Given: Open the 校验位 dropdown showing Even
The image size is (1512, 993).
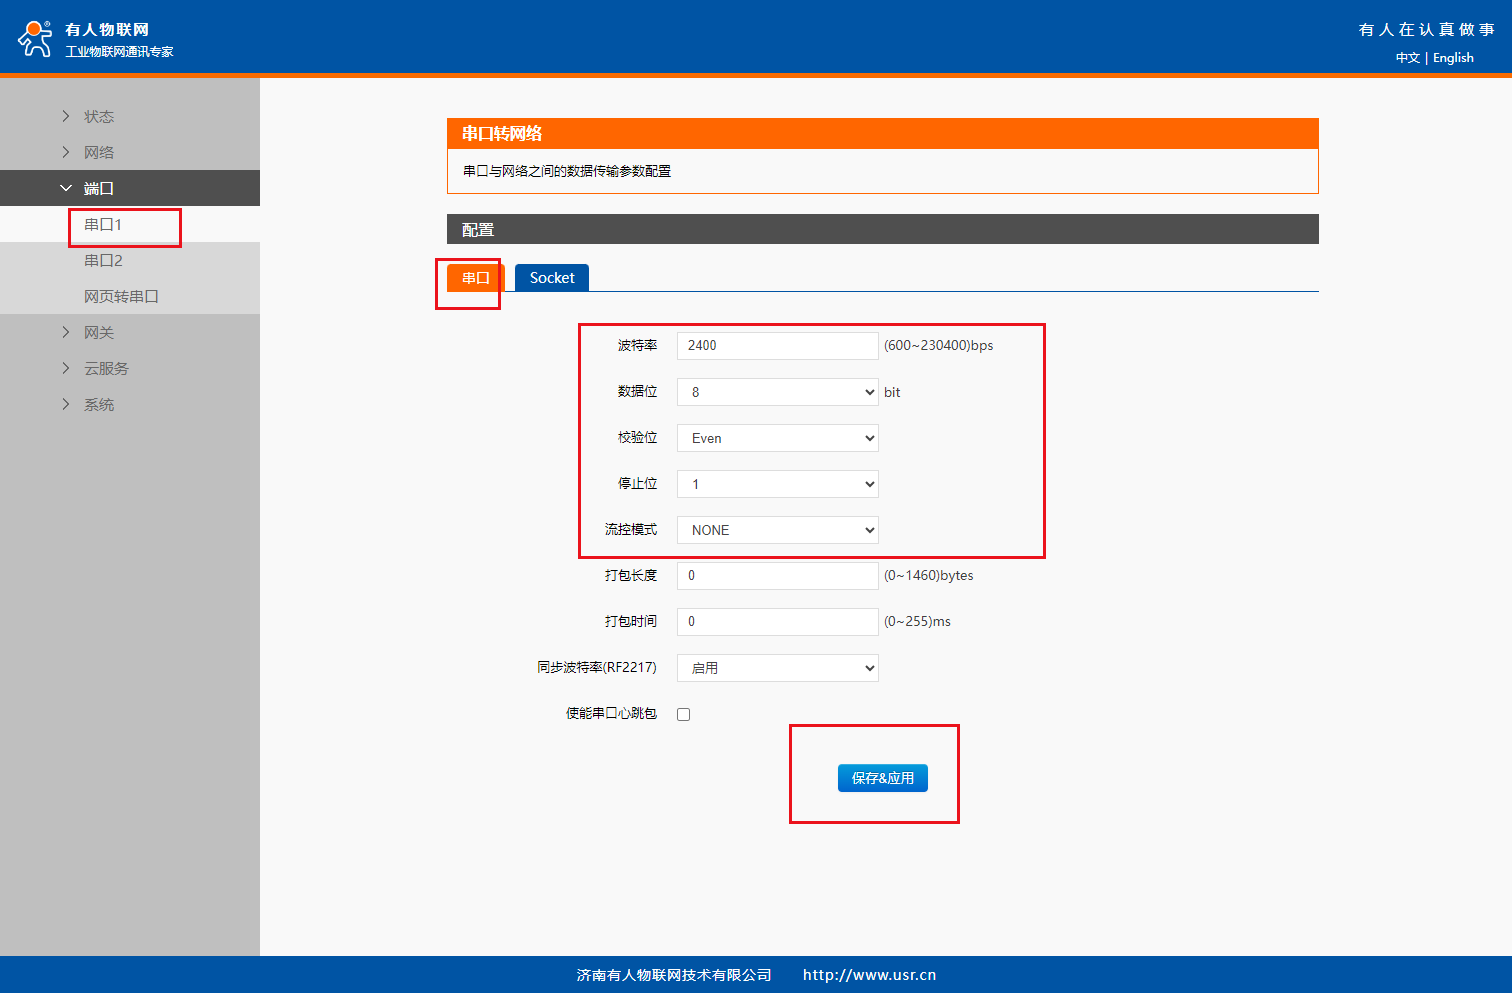Looking at the screenshot, I should 777,438.
